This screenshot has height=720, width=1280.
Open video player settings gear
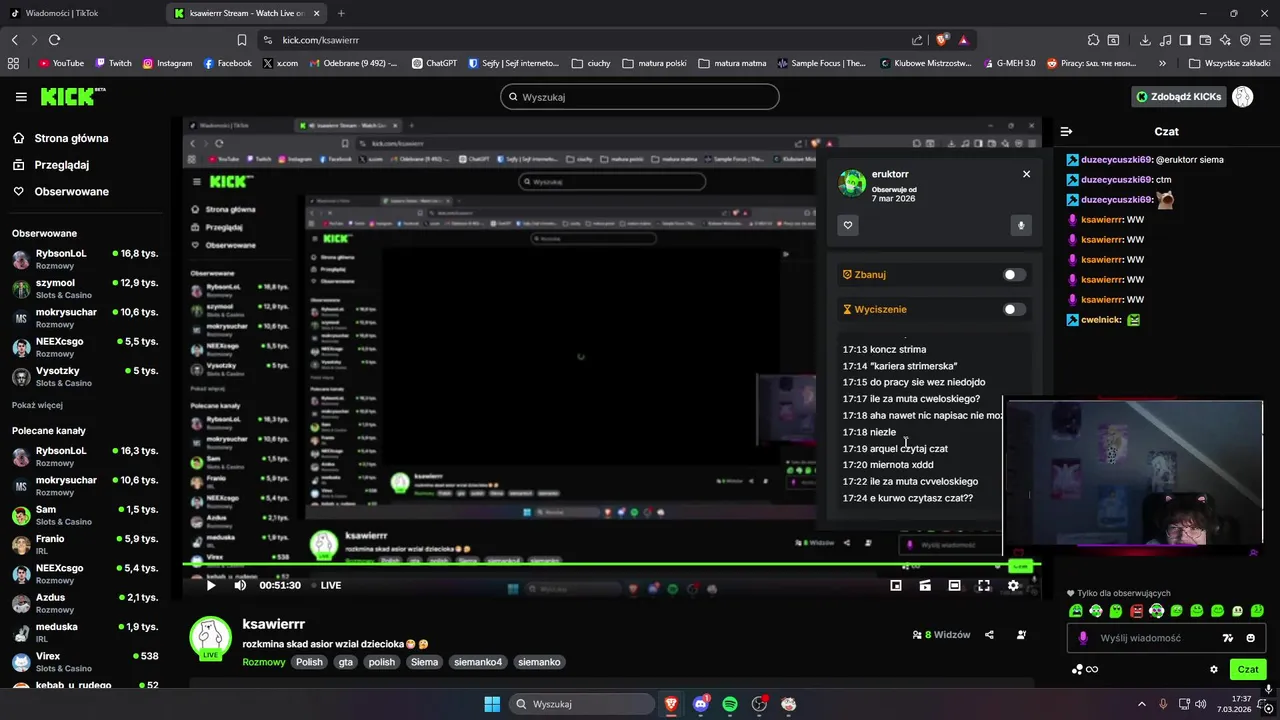1013,585
